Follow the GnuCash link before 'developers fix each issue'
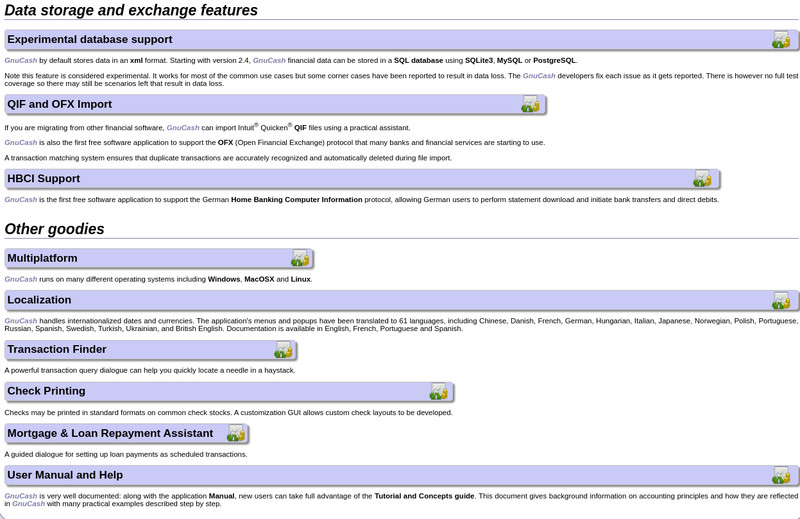The height and width of the screenshot is (519, 800). click(539, 76)
